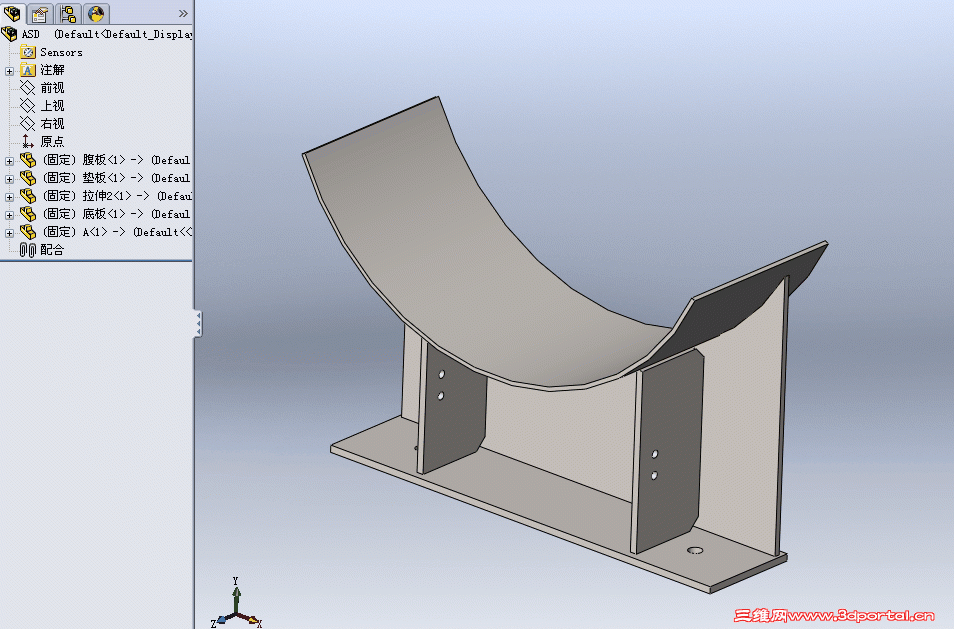Select the 右视 right plane
Viewport: 954px width, 629px height.
52,123
